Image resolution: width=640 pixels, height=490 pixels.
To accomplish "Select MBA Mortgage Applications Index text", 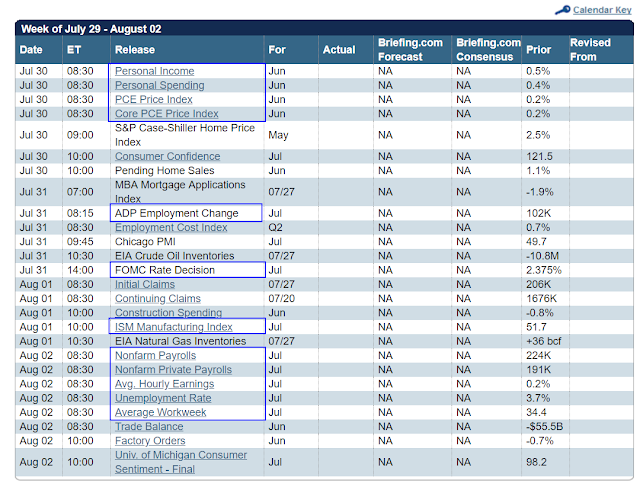I will 180,192.
